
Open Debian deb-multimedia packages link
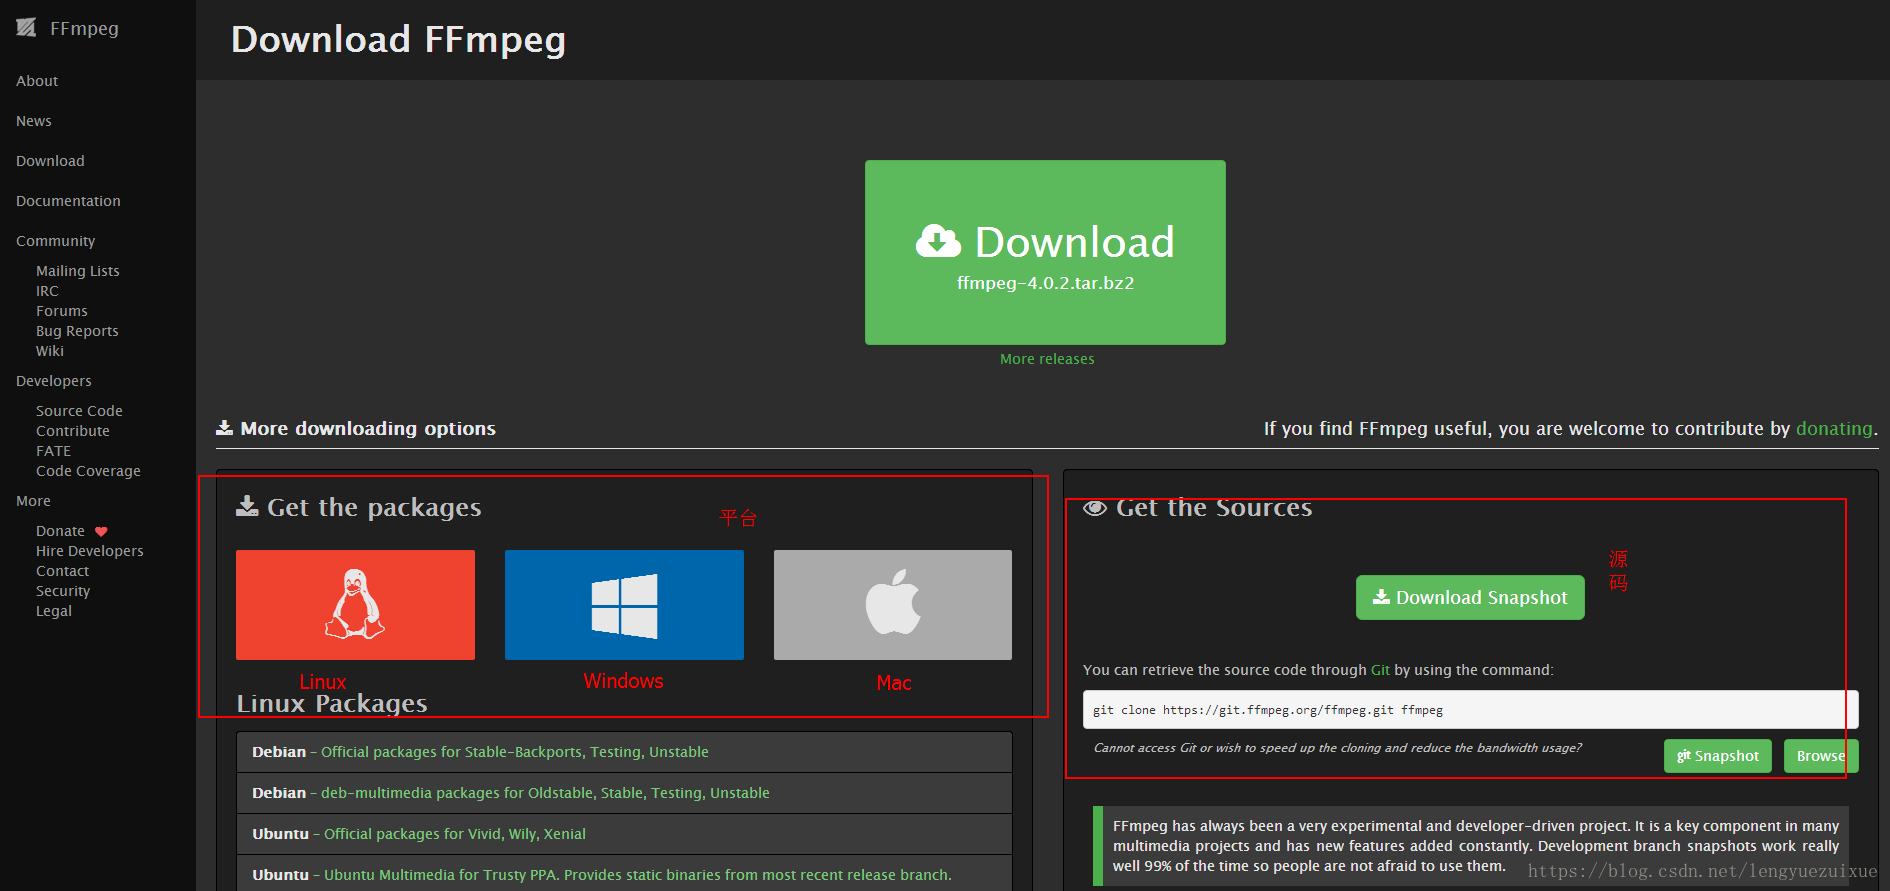click(x=545, y=793)
